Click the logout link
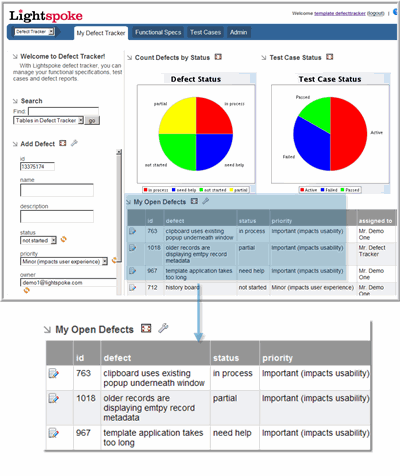The height and width of the screenshot is (476, 400). click(x=376, y=13)
